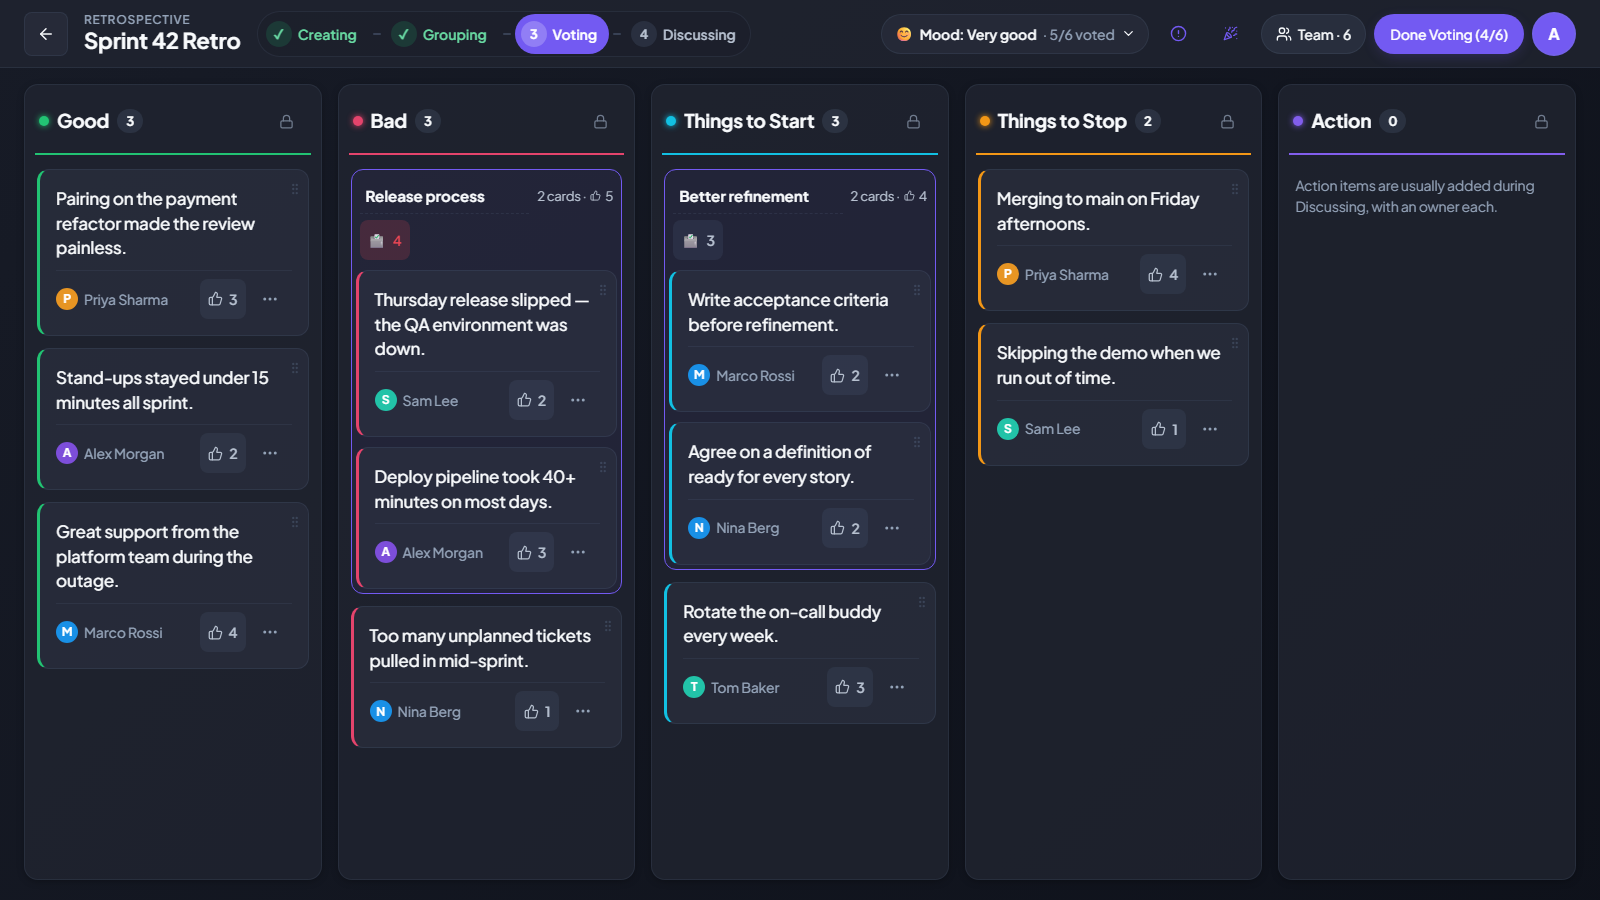Toggle vote on Pairing on payment refactor card
The height and width of the screenshot is (900, 1600).
223,299
